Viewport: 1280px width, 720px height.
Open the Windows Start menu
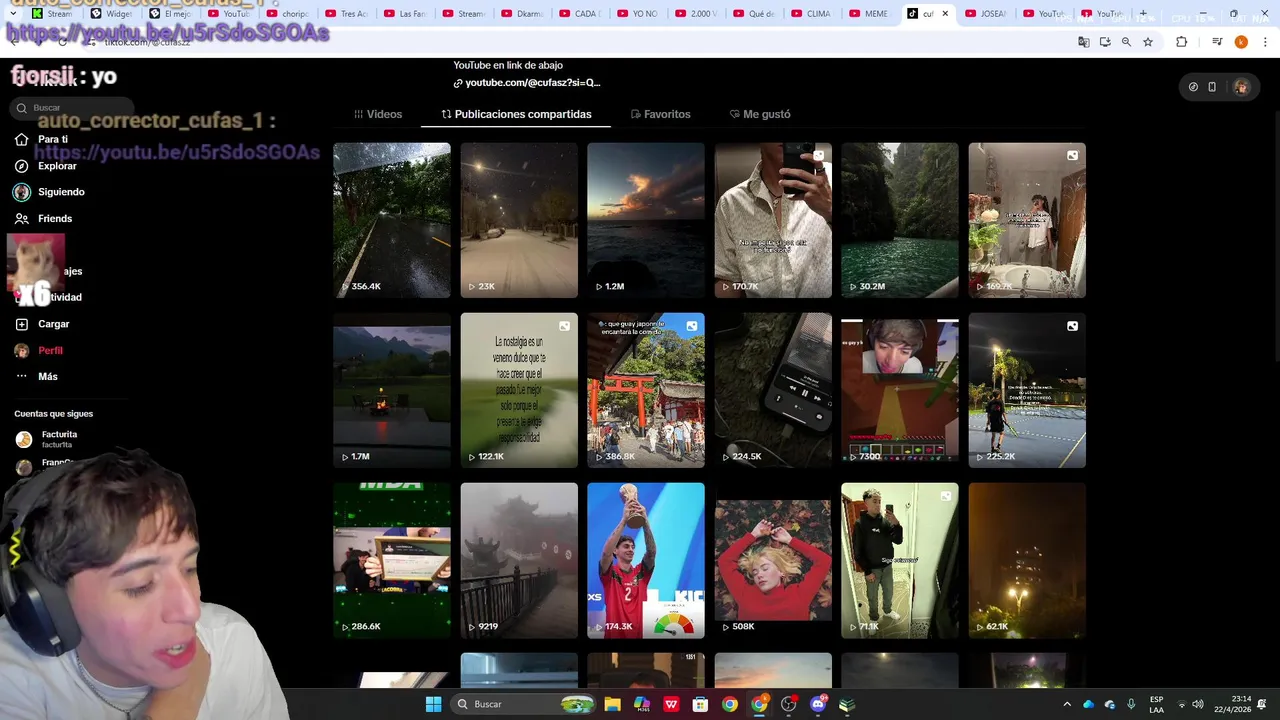pyautogui.click(x=433, y=704)
